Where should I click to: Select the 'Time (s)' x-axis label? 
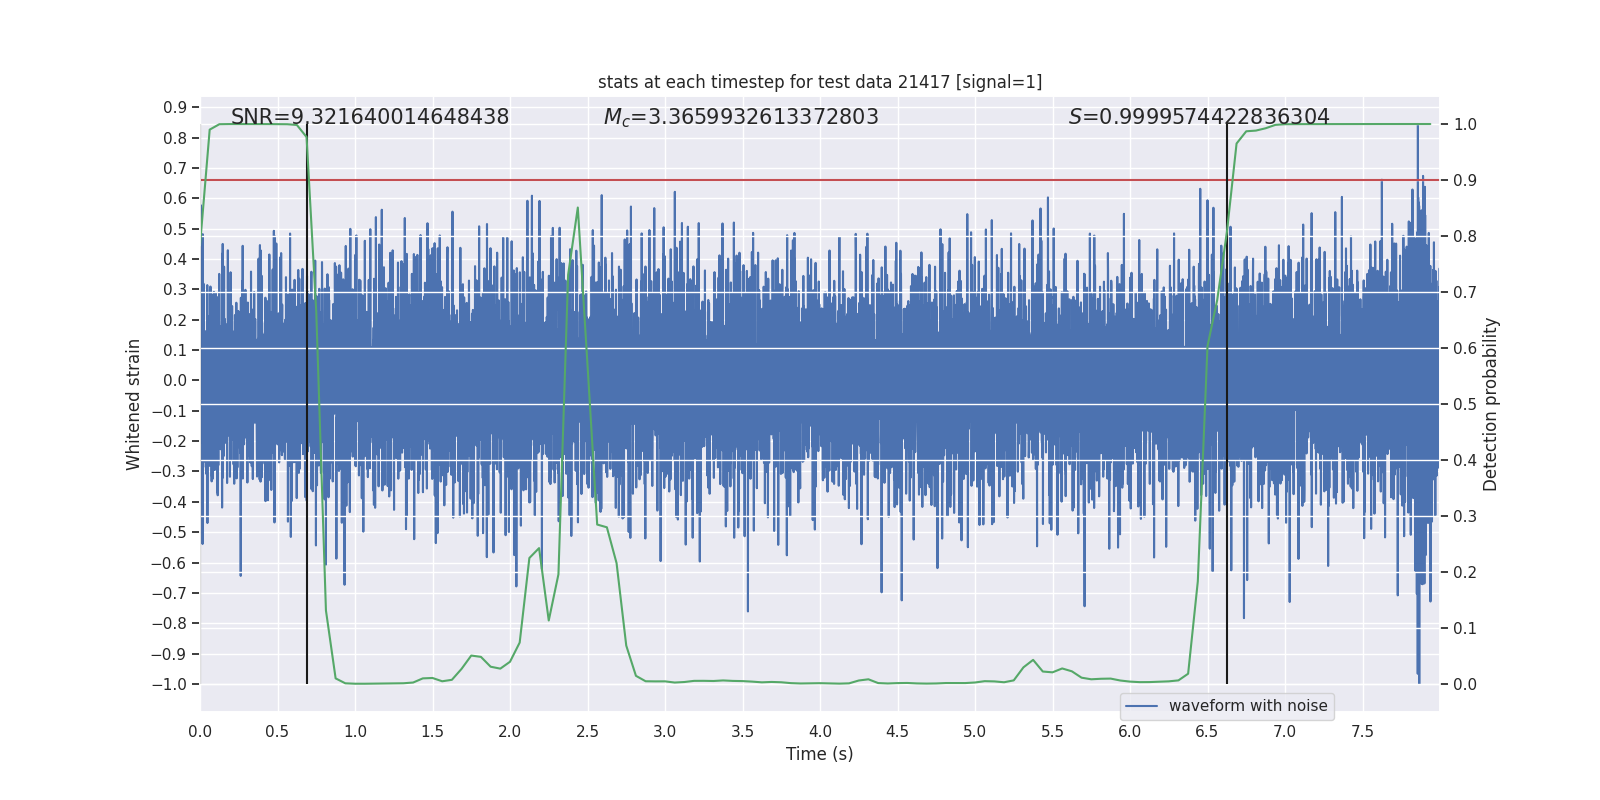819,754
